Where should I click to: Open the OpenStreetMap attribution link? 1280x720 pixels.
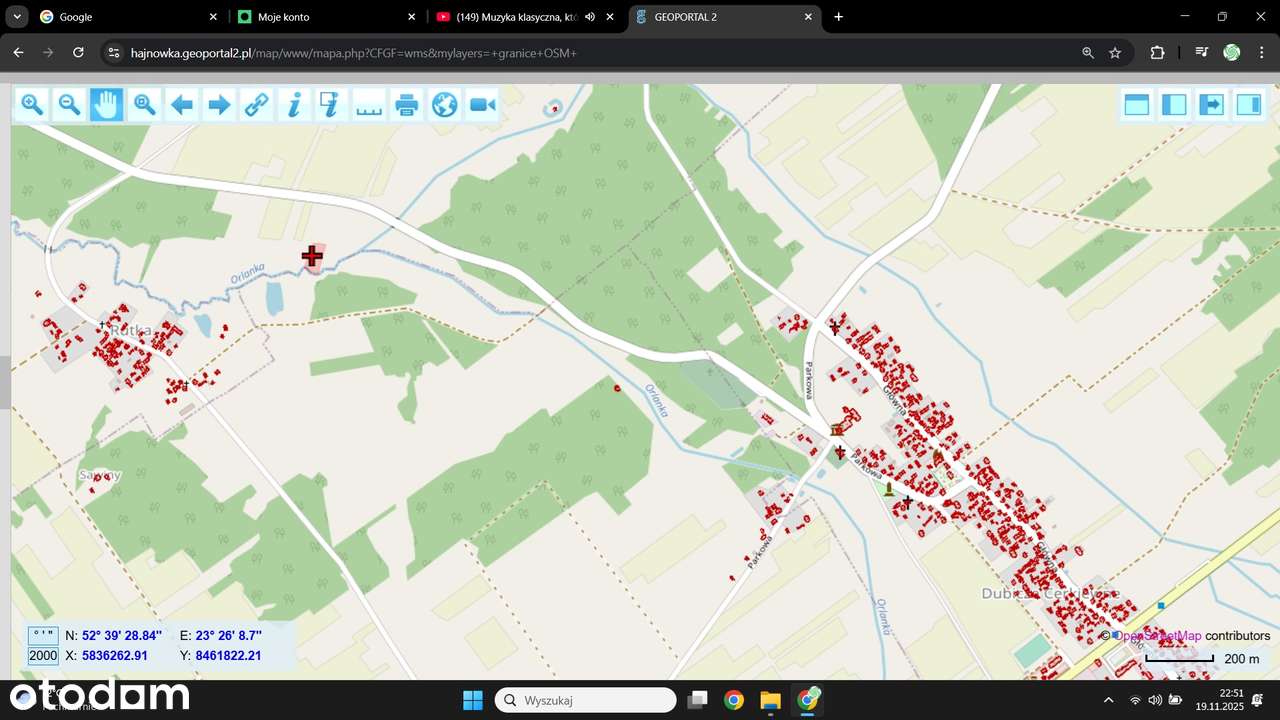[x=1158, y=636]
